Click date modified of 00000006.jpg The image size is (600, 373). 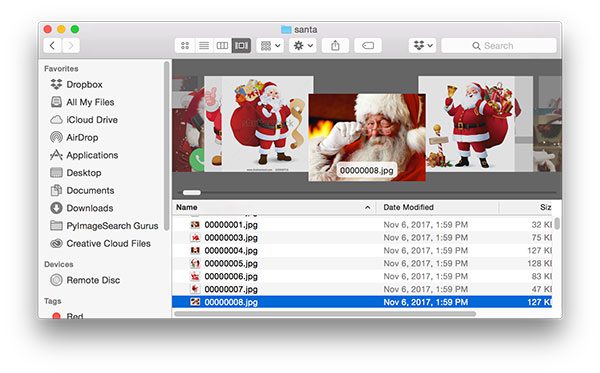426,276
